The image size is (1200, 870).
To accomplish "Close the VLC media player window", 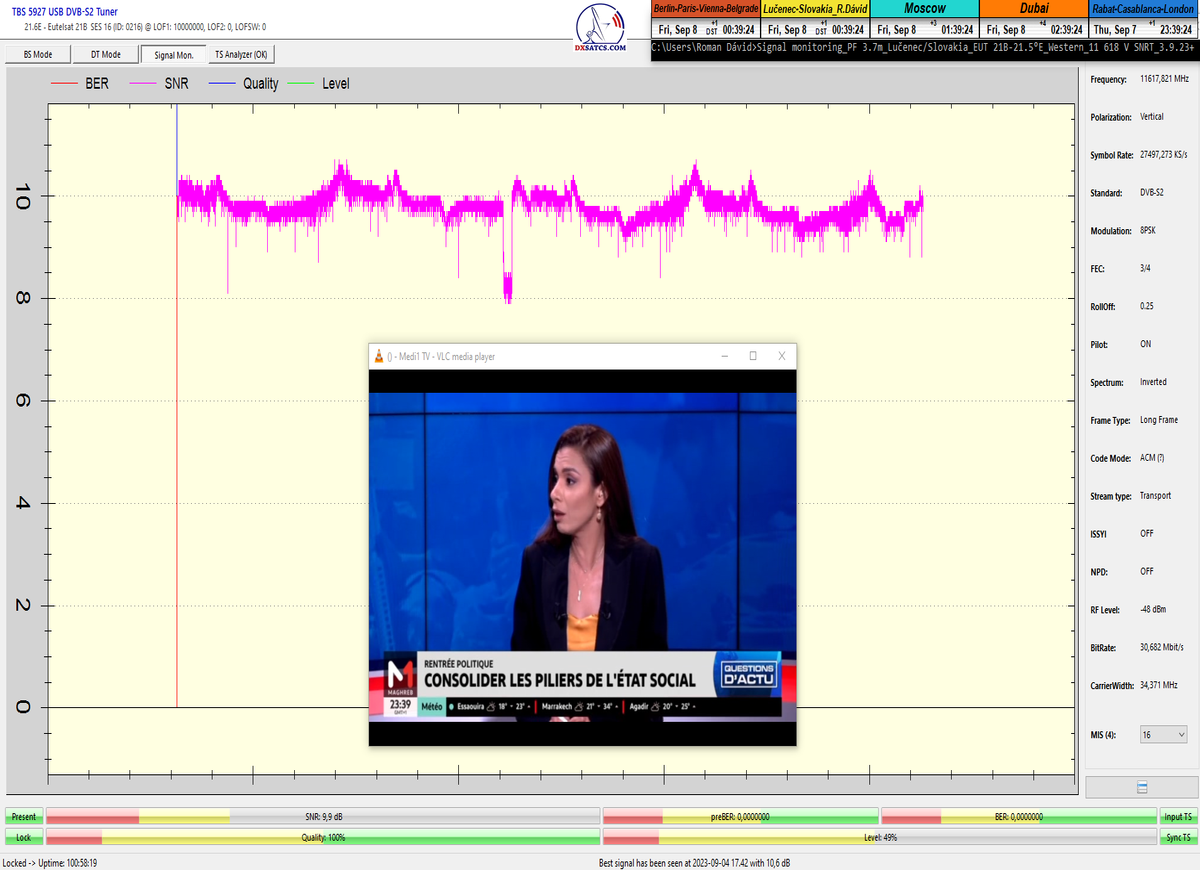I will 782,356.
